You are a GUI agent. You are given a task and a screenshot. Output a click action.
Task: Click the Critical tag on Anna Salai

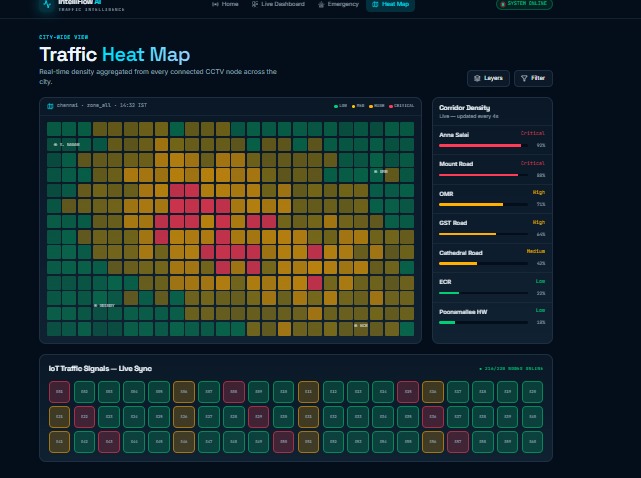click(x=533, y=133)
